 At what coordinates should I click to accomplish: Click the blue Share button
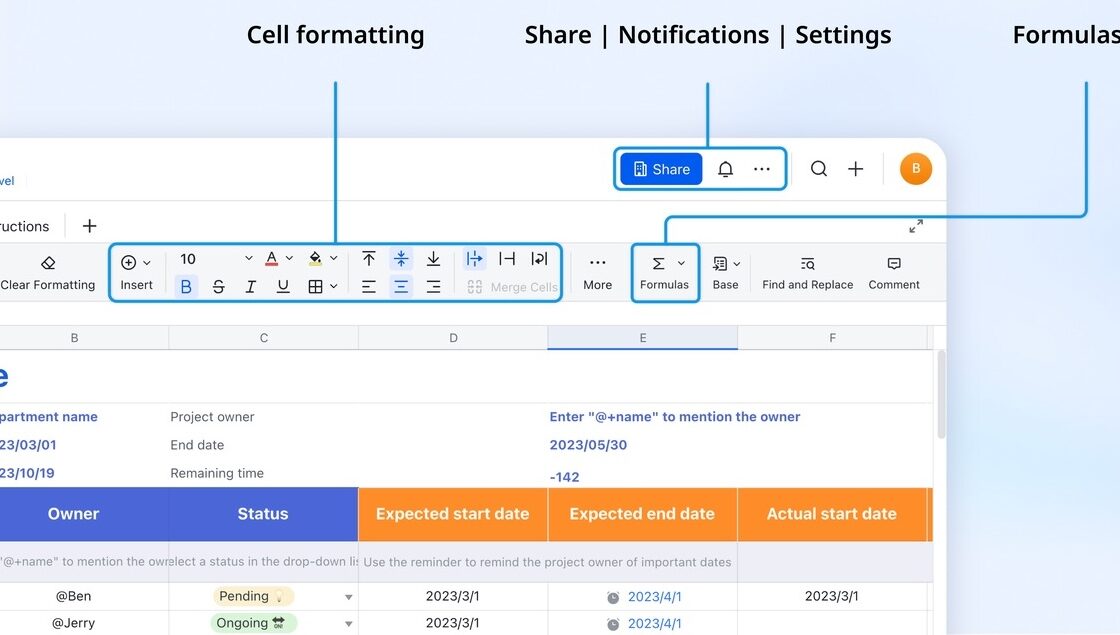click(x=661, y=169)
